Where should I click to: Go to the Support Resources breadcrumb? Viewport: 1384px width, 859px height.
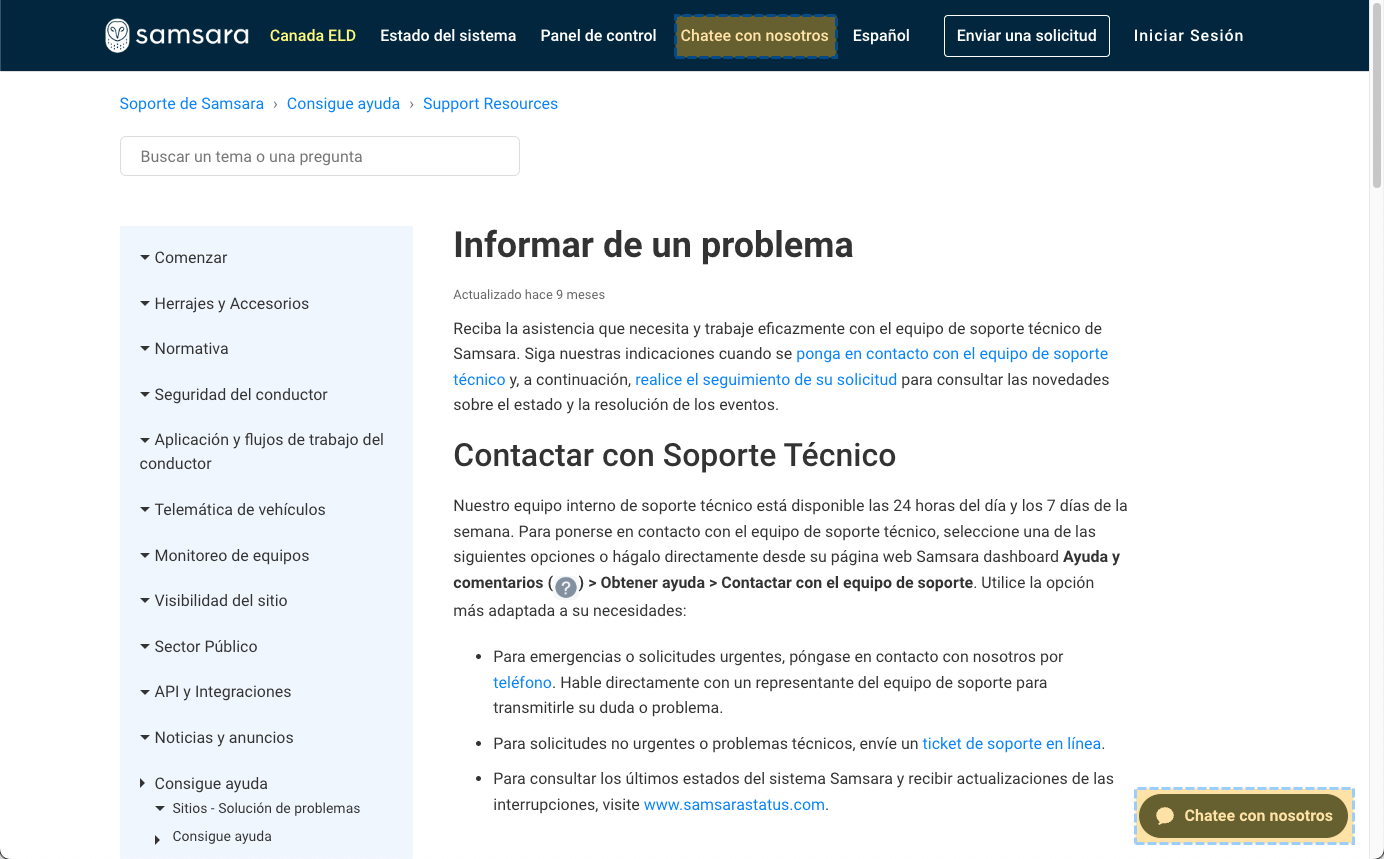[x=490, y=103]
